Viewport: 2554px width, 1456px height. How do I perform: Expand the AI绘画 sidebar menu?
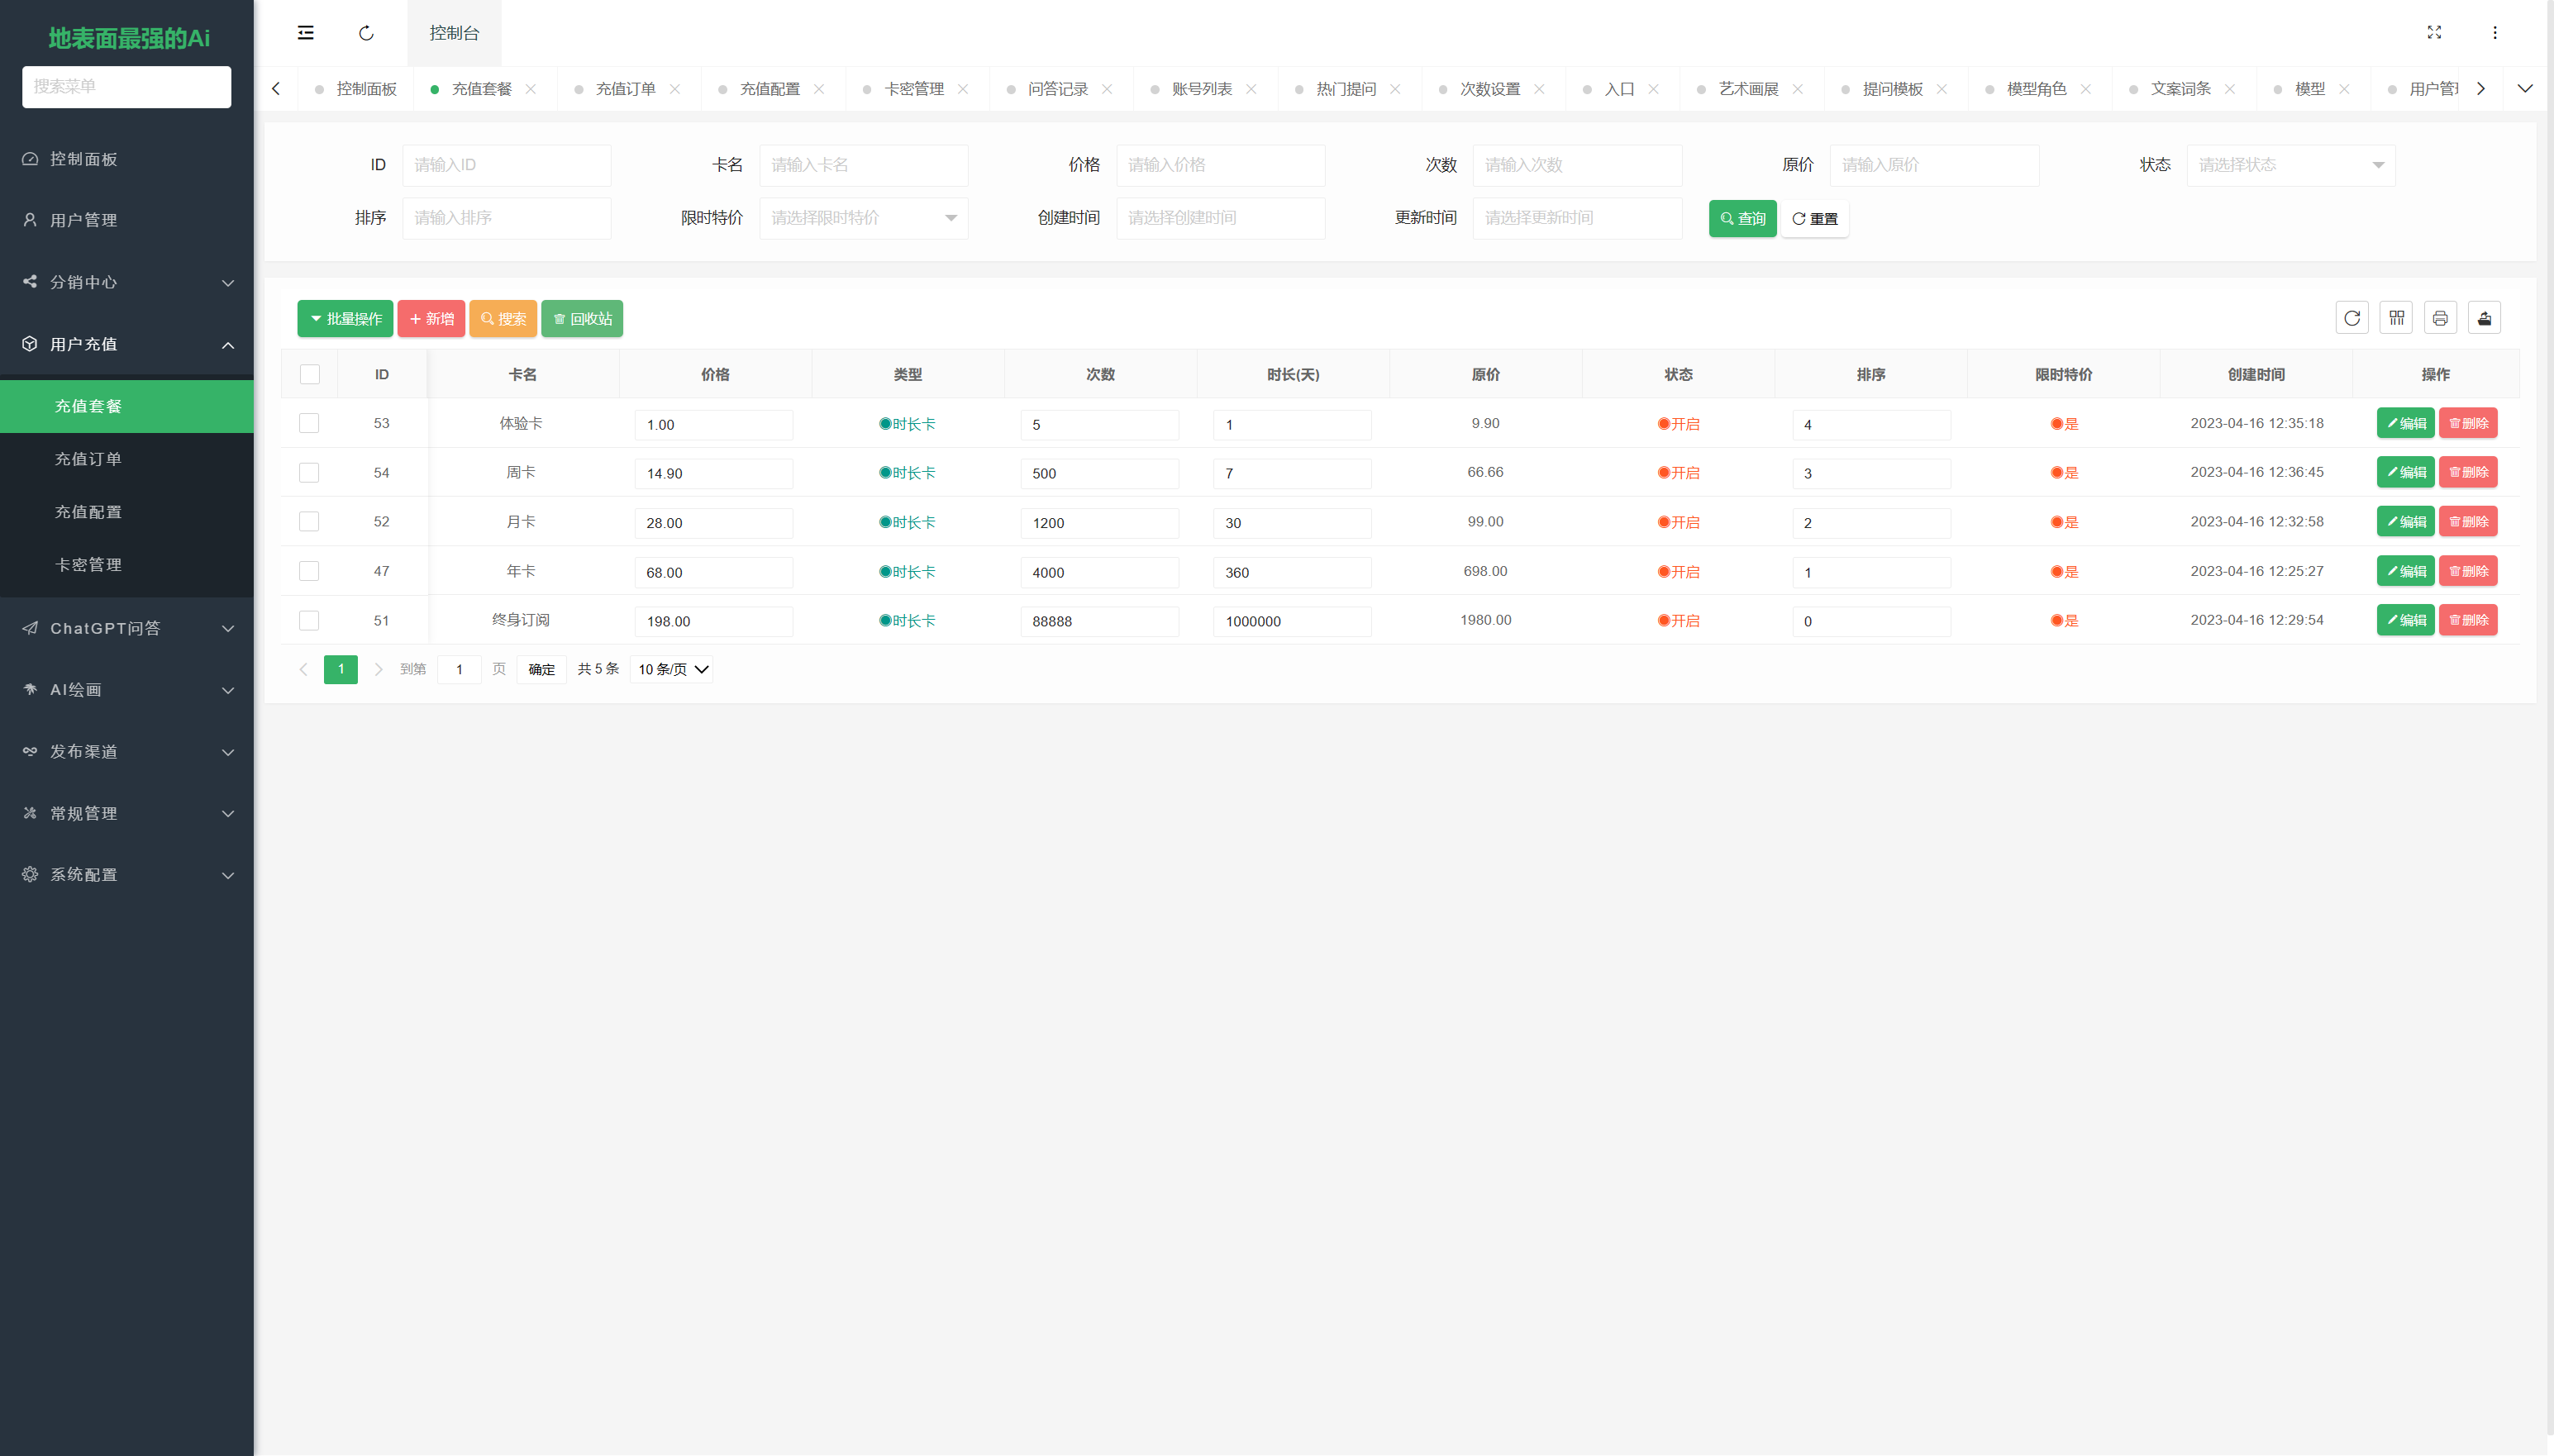(x=127, y=690)
